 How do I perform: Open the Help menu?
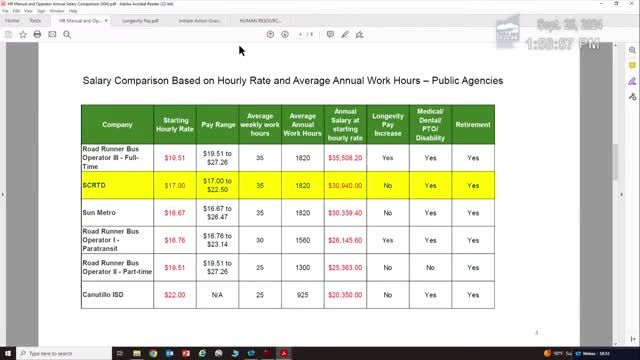coord(73,11)
